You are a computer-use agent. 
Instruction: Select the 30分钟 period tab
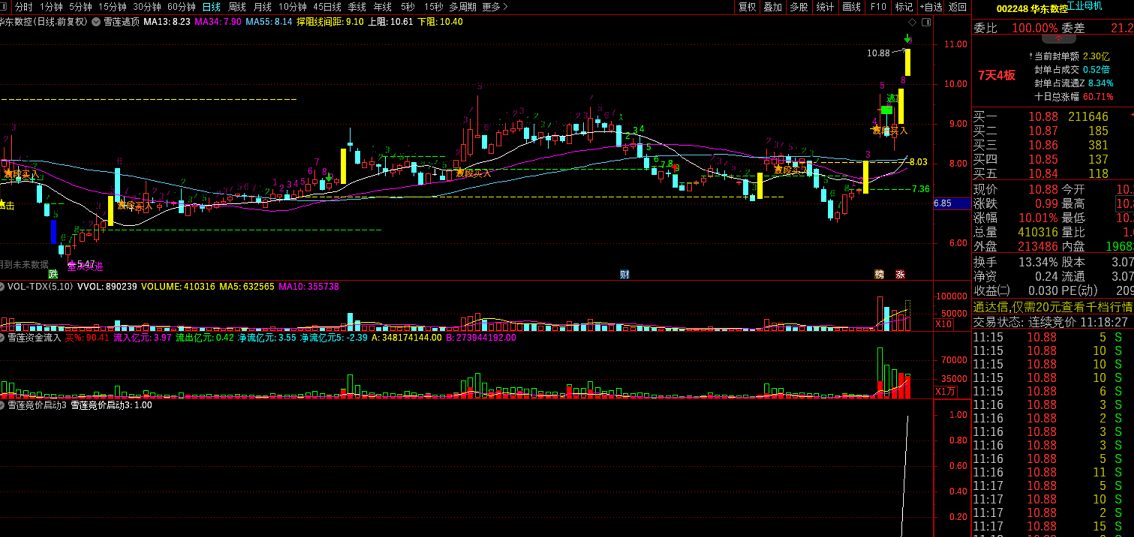[146, 7]
